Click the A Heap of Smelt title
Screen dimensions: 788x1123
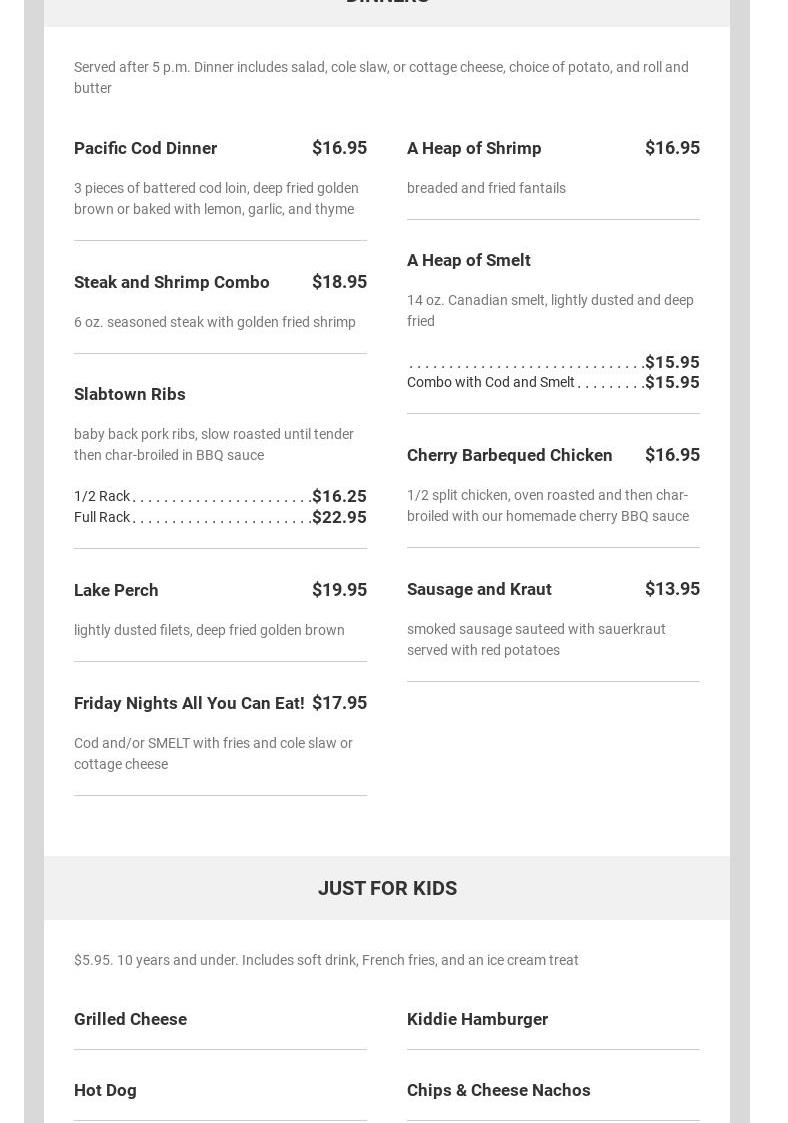coord(468,260)
